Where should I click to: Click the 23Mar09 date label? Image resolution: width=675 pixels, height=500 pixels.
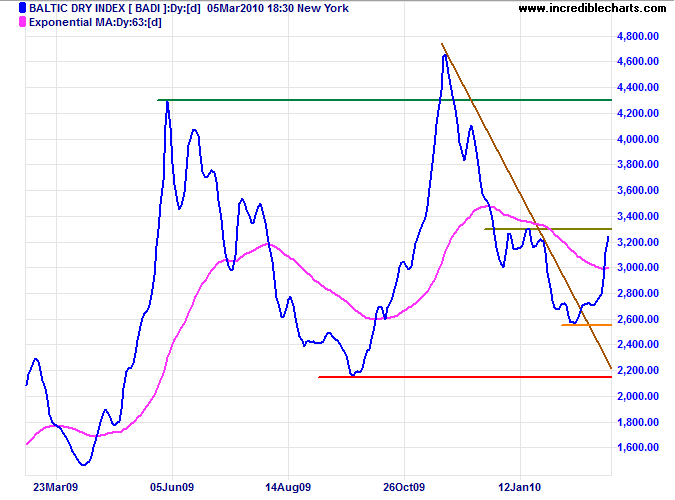pos(50,489)
